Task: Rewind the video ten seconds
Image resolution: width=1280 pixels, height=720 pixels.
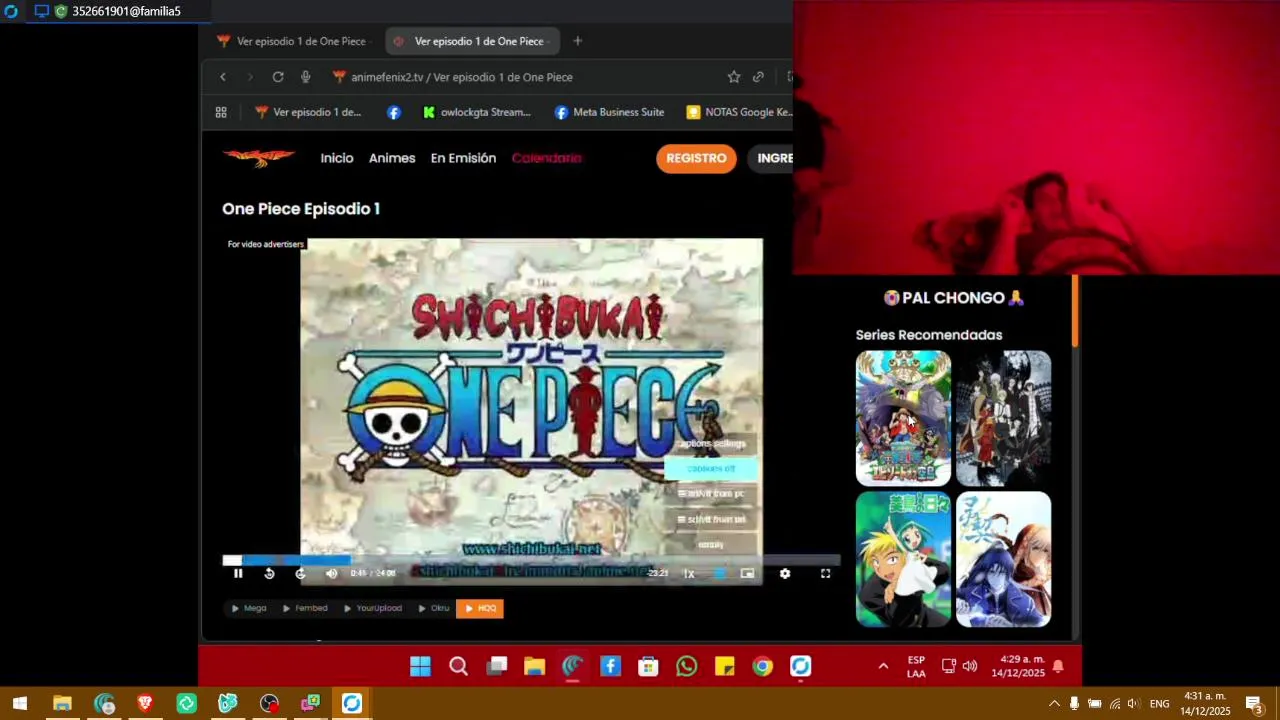Action: coord(269,573)
